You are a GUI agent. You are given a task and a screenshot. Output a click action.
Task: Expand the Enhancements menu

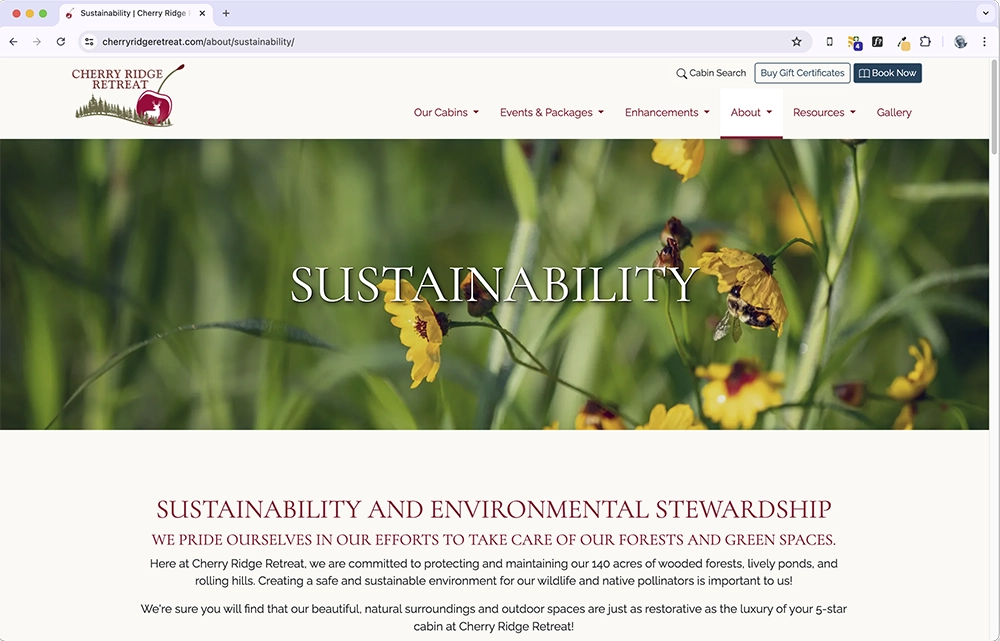[x=667, y=112]
